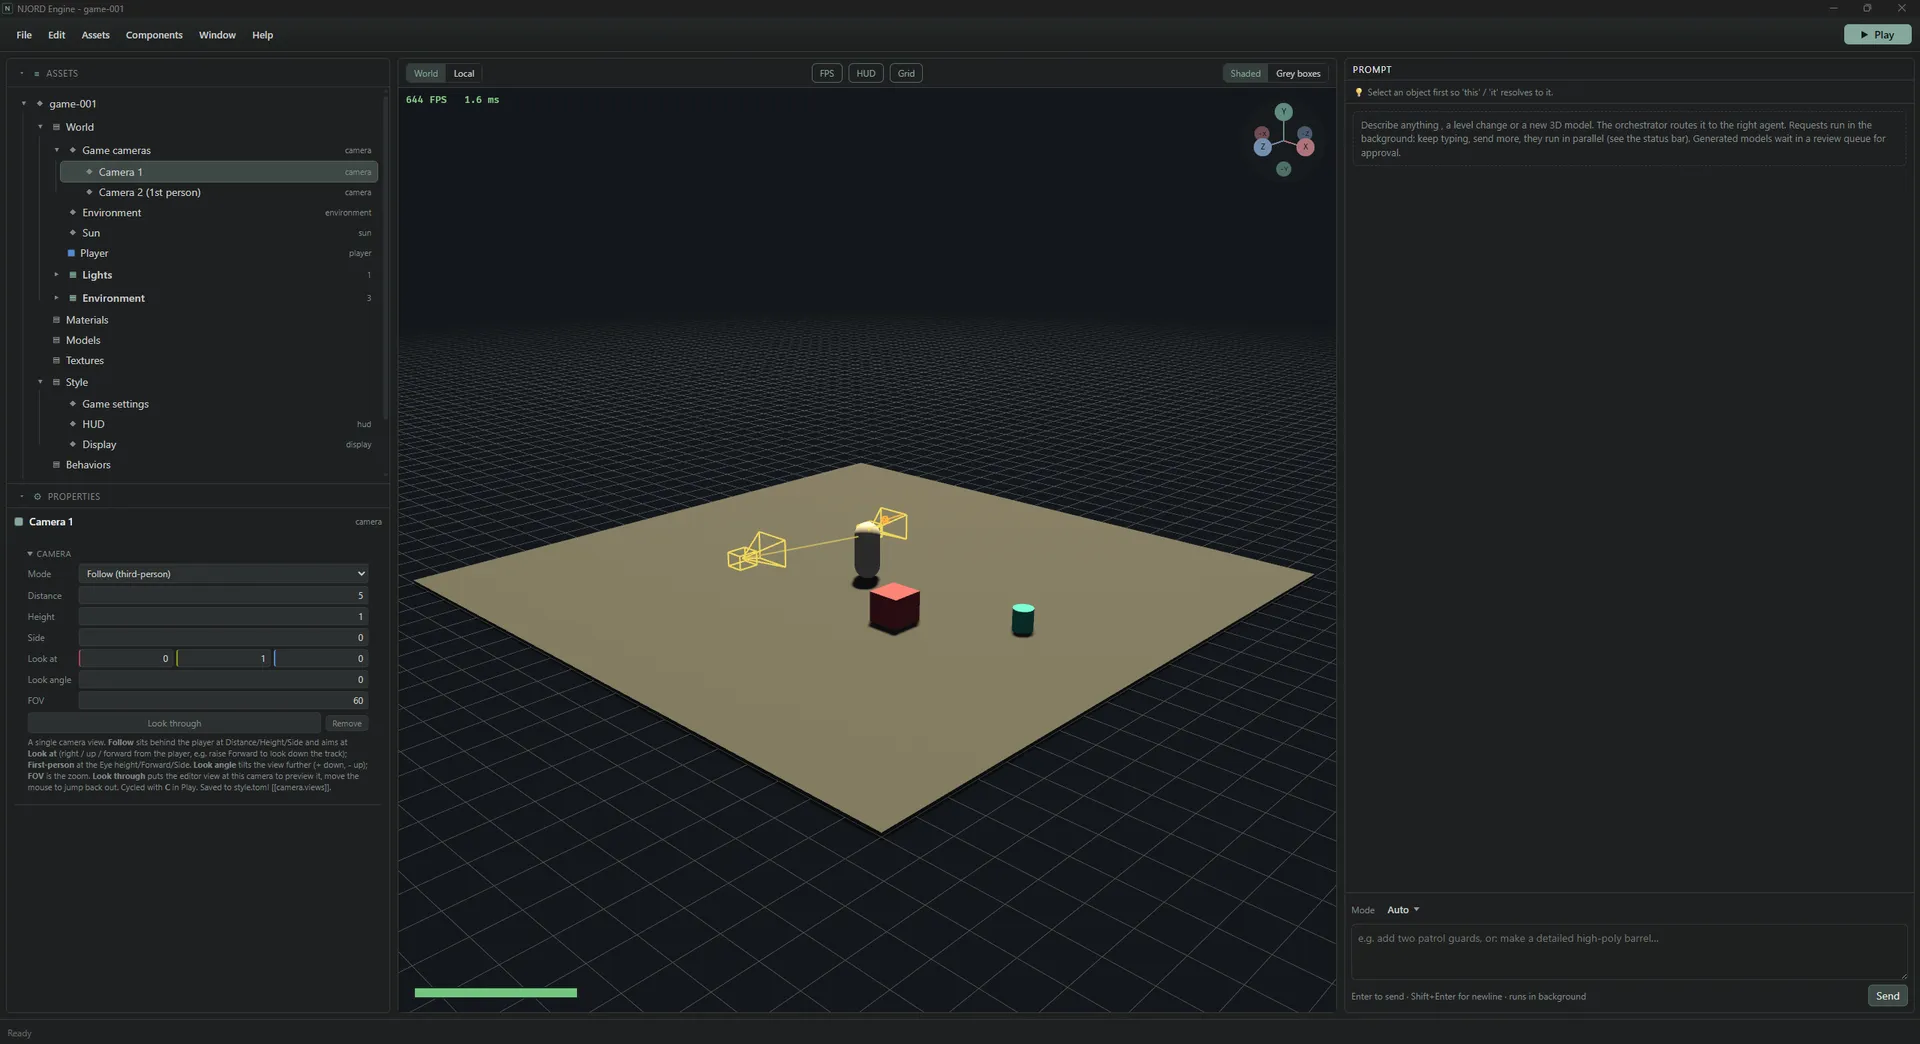Snap view to the light blue Z axis gizmo
Image resolution: width=1920 pixels, height=1044 pixels.
pos(1262,147)
